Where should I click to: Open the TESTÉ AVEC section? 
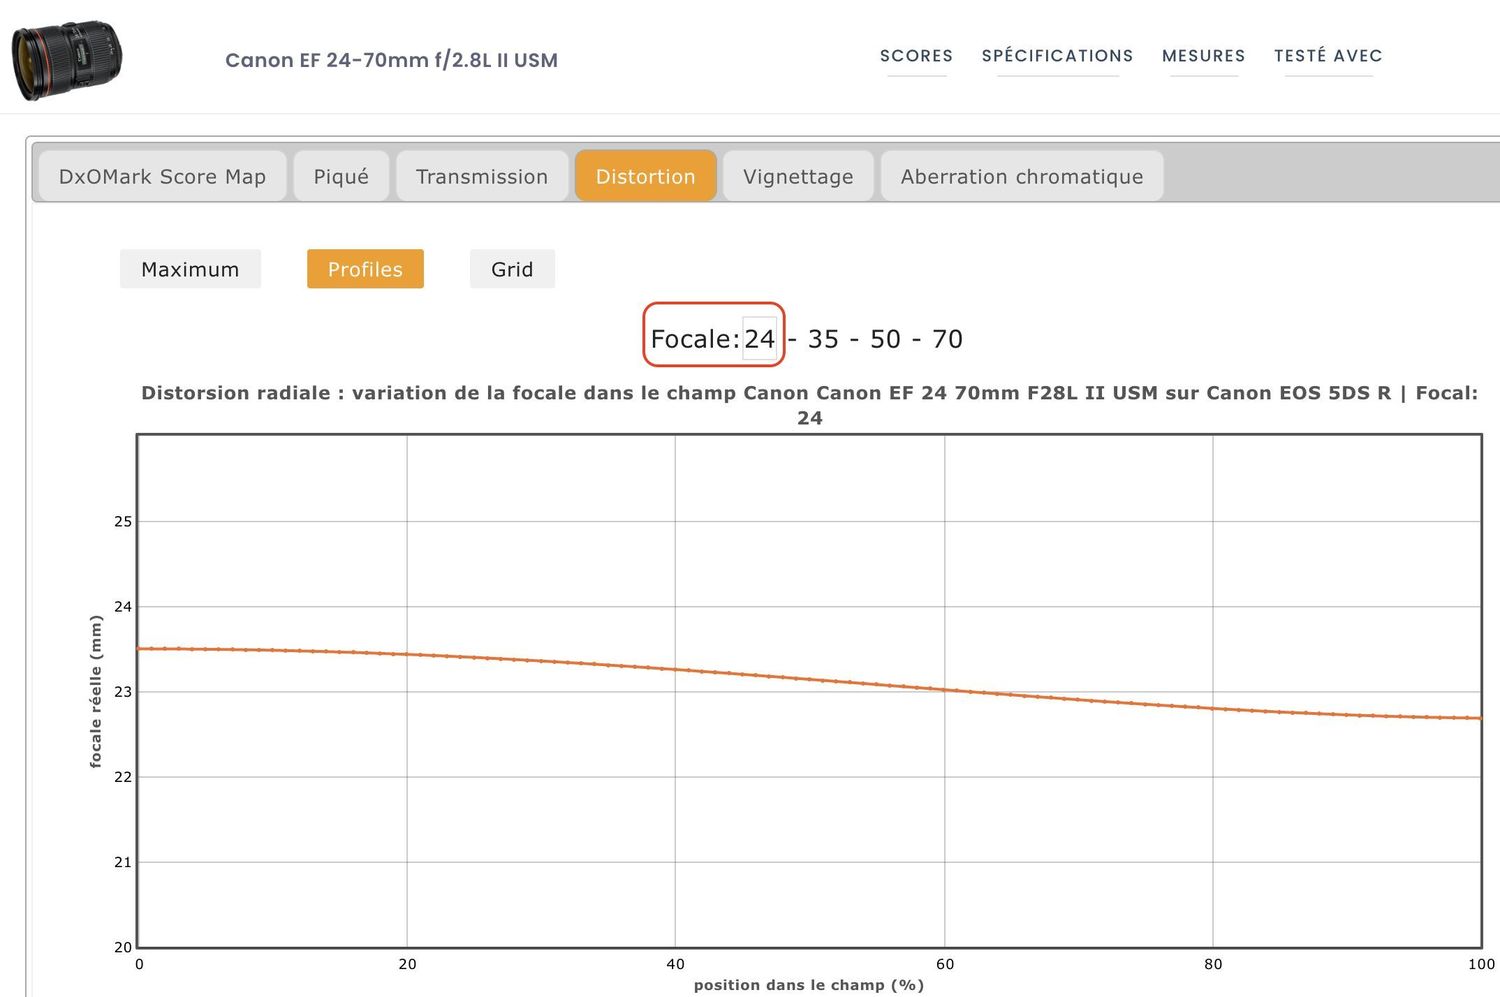coord(1328,56)
